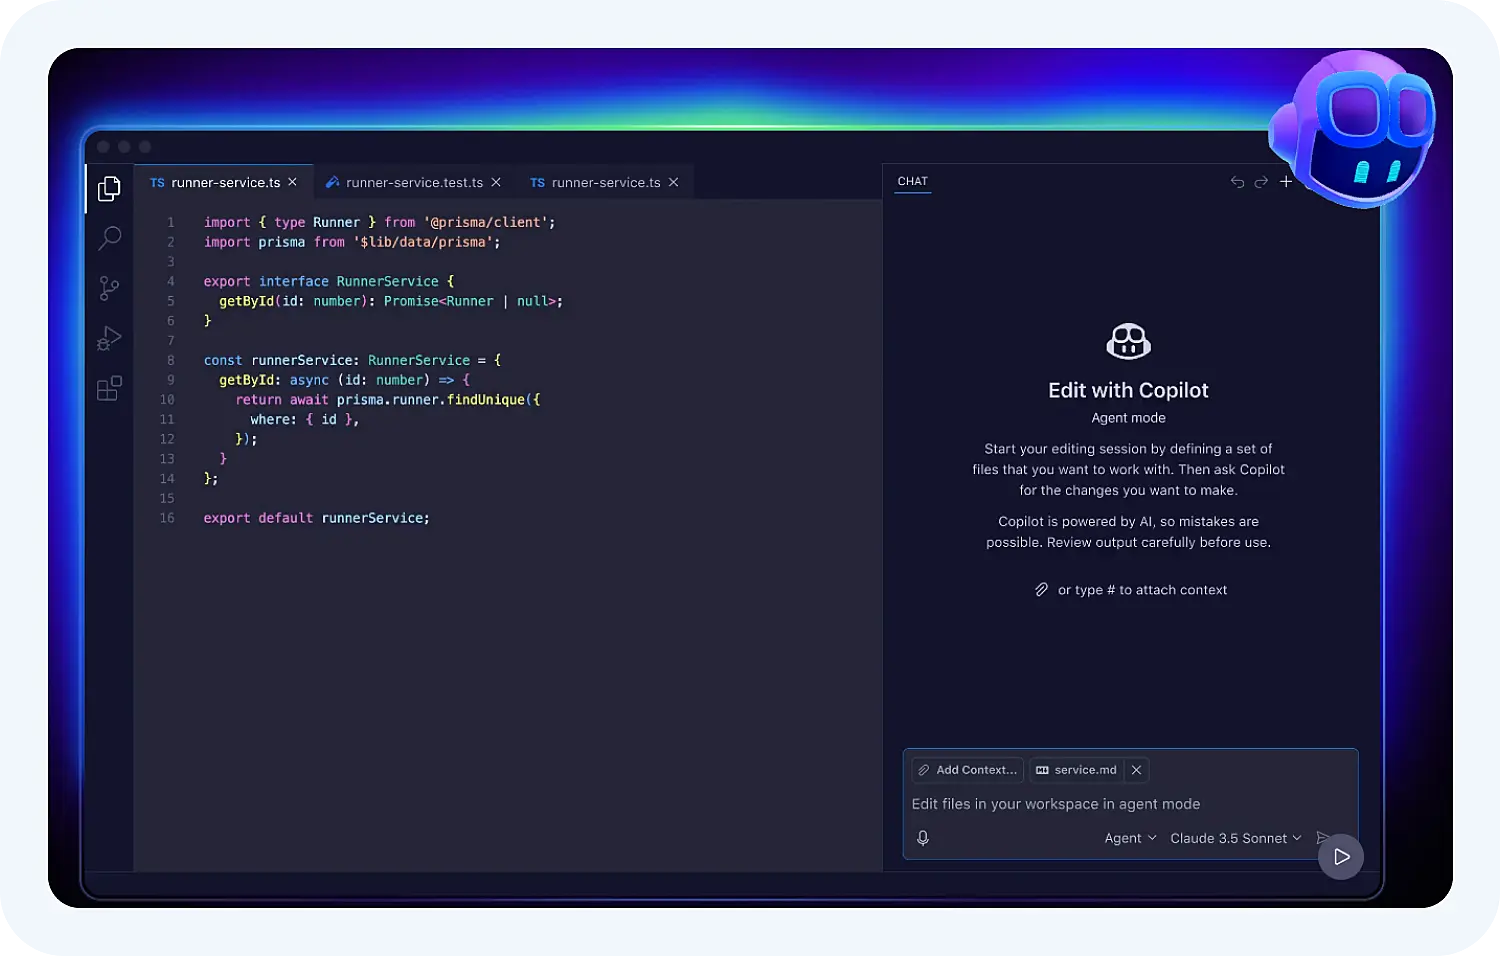Switch to the runner-service.test.ts tab
1500x956 pixels.
(414, 182)
